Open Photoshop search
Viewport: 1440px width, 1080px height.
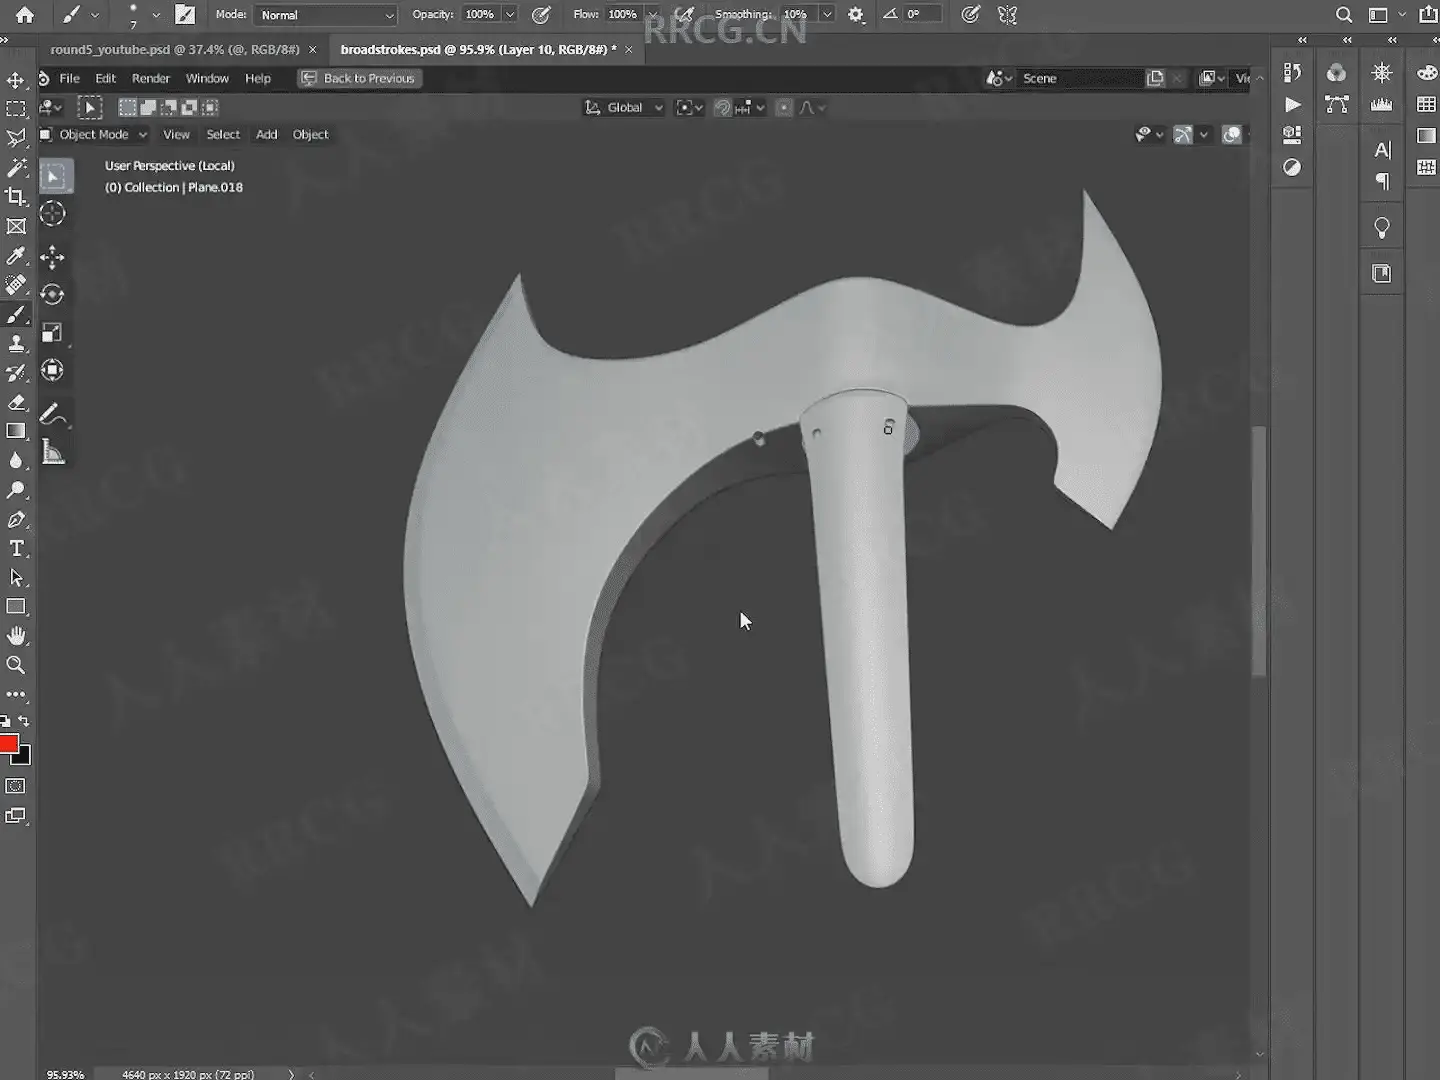coord(1344,15)
